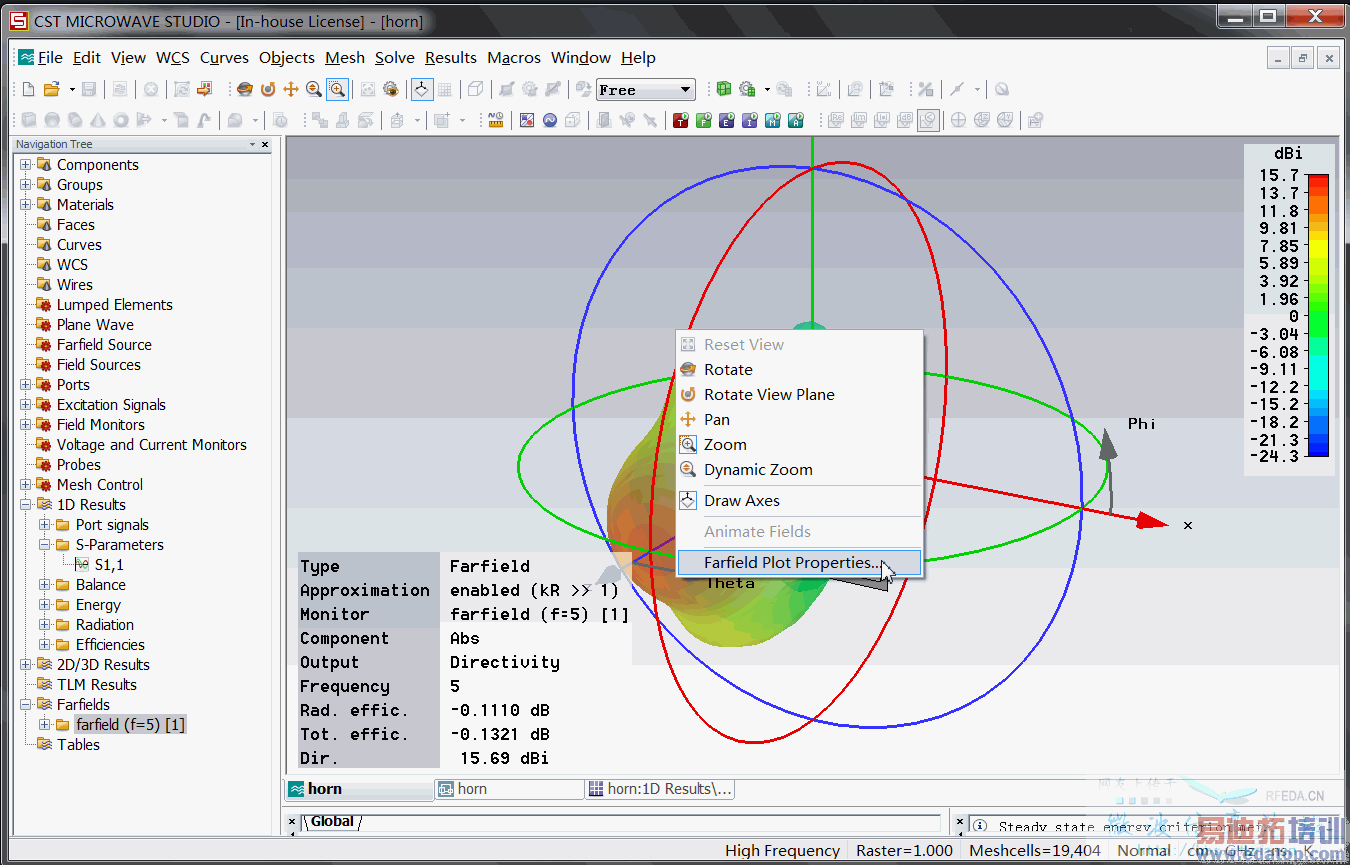Collapse the S-Parameters tree node

(45, 544)
